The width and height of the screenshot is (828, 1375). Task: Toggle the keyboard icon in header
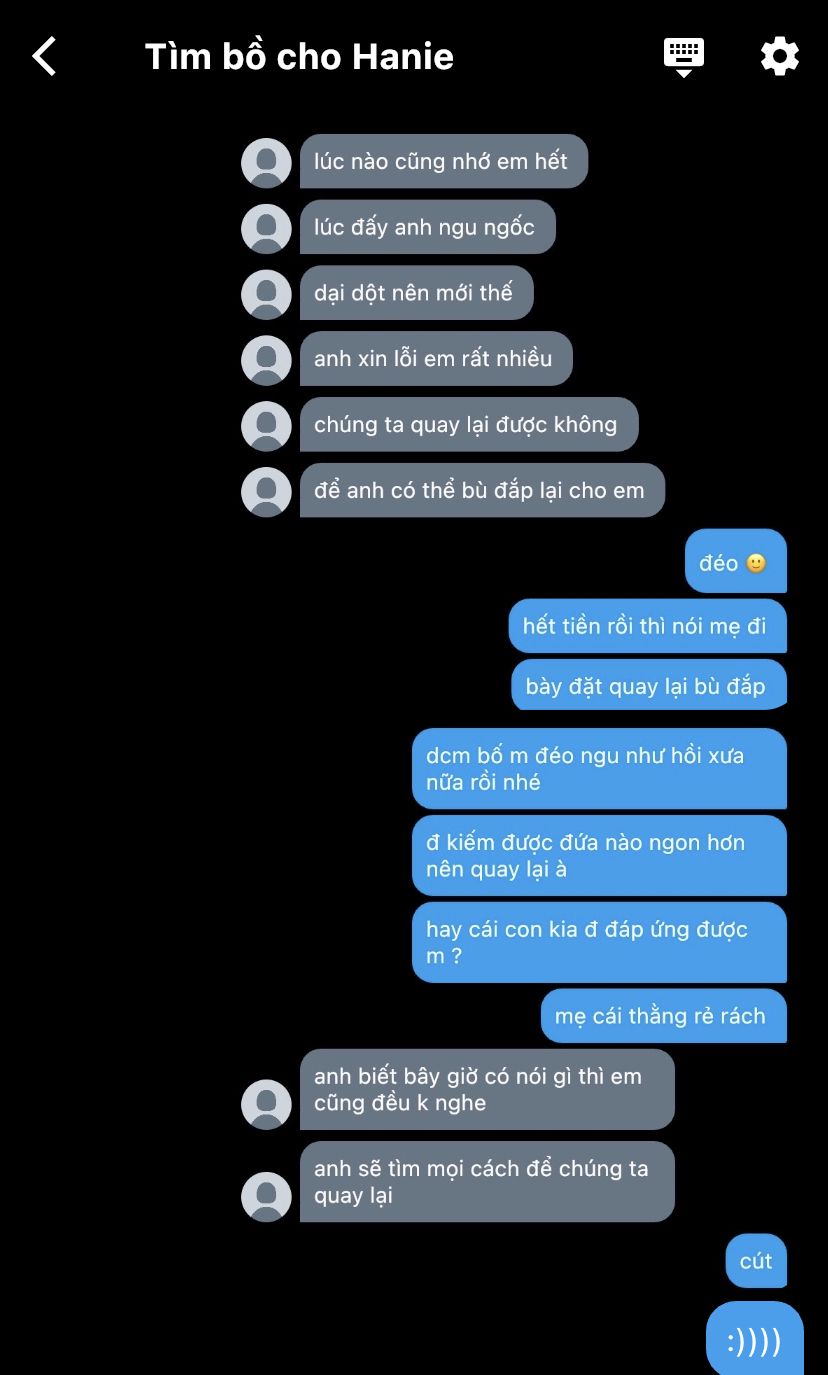pyautogui.click(x=684, y=57)
